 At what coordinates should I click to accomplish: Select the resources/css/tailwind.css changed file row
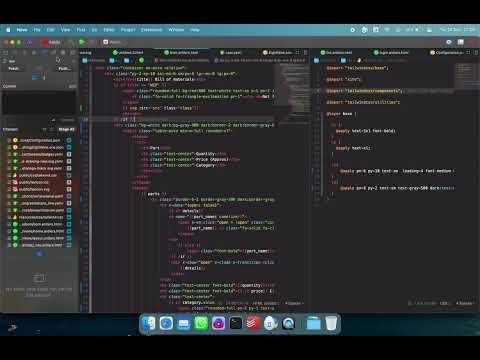click(39, 217)
